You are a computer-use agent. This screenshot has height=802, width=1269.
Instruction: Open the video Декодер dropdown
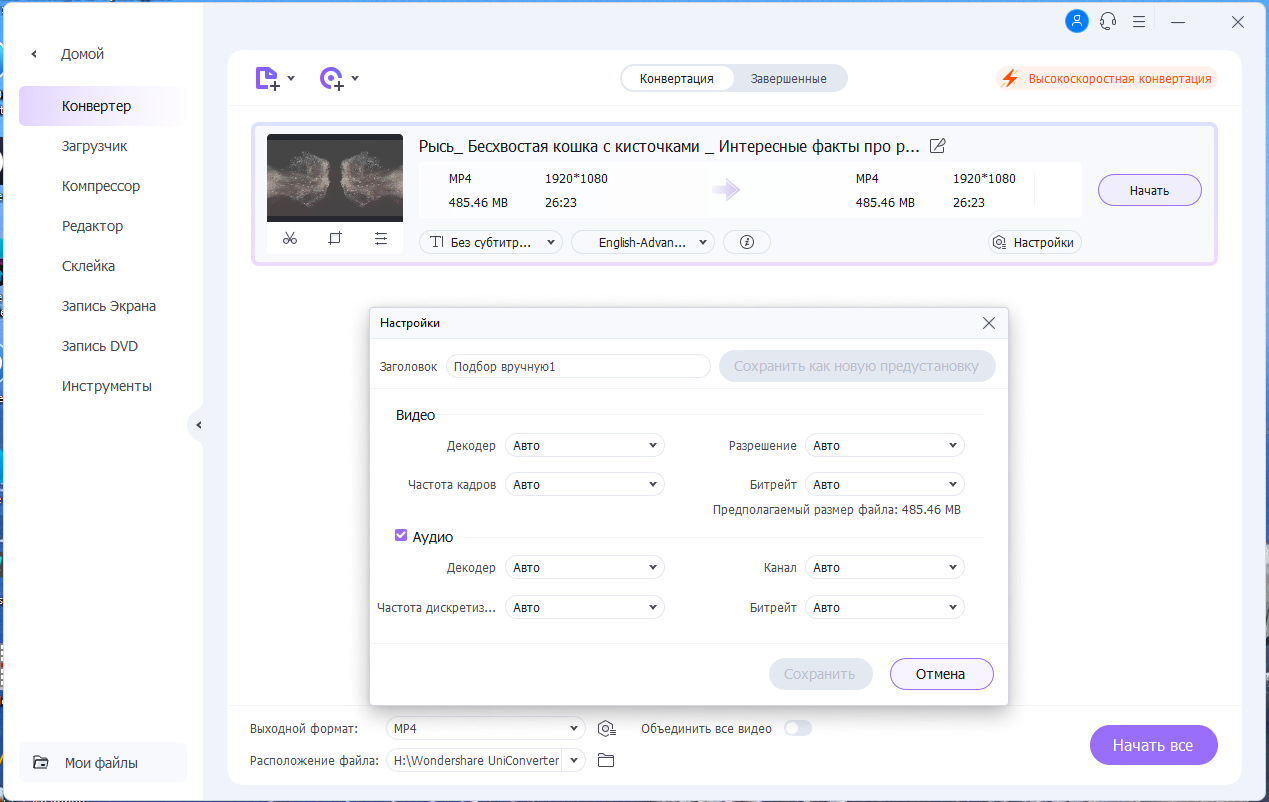point(585,445)
